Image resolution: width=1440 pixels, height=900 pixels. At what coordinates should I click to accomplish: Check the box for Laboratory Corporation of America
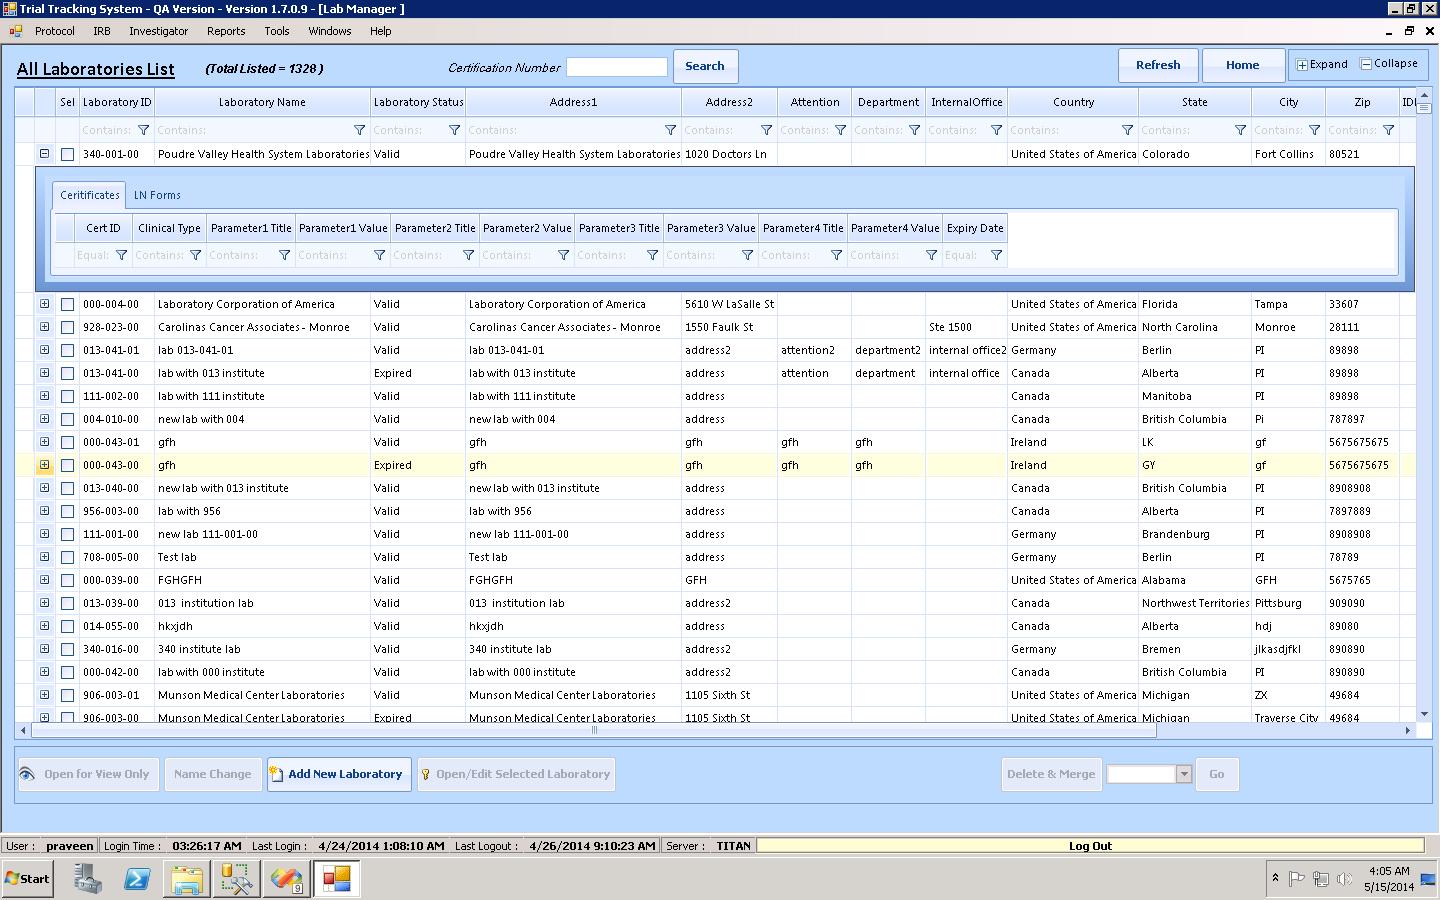click(x=67, y=304)
